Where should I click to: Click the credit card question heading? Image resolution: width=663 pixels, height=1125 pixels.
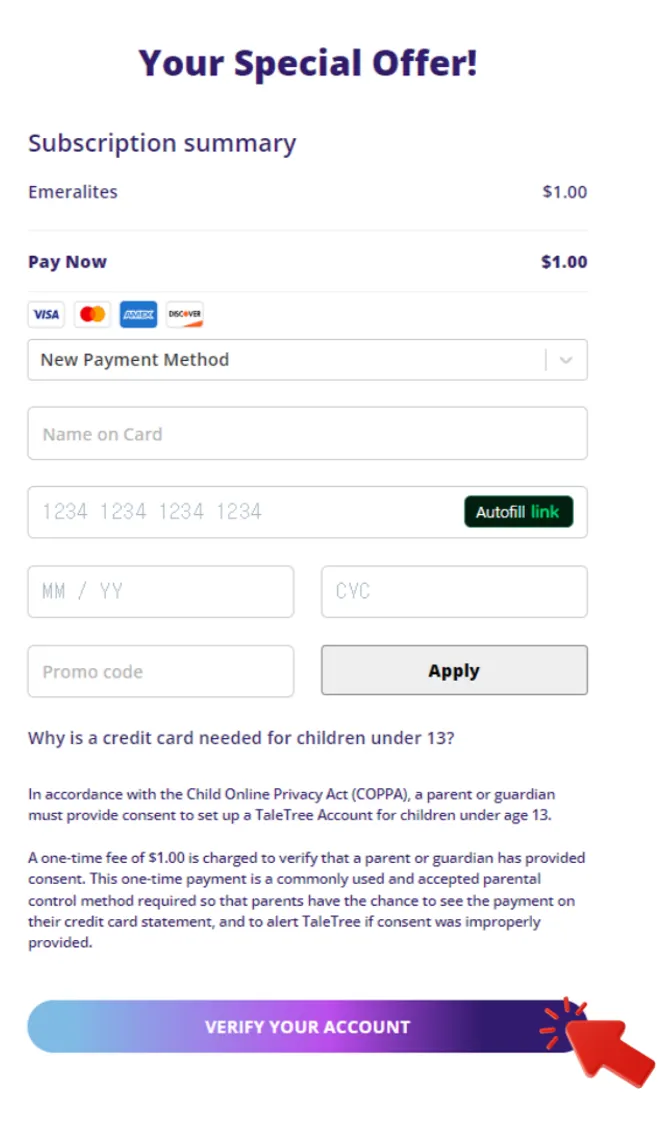241,739
